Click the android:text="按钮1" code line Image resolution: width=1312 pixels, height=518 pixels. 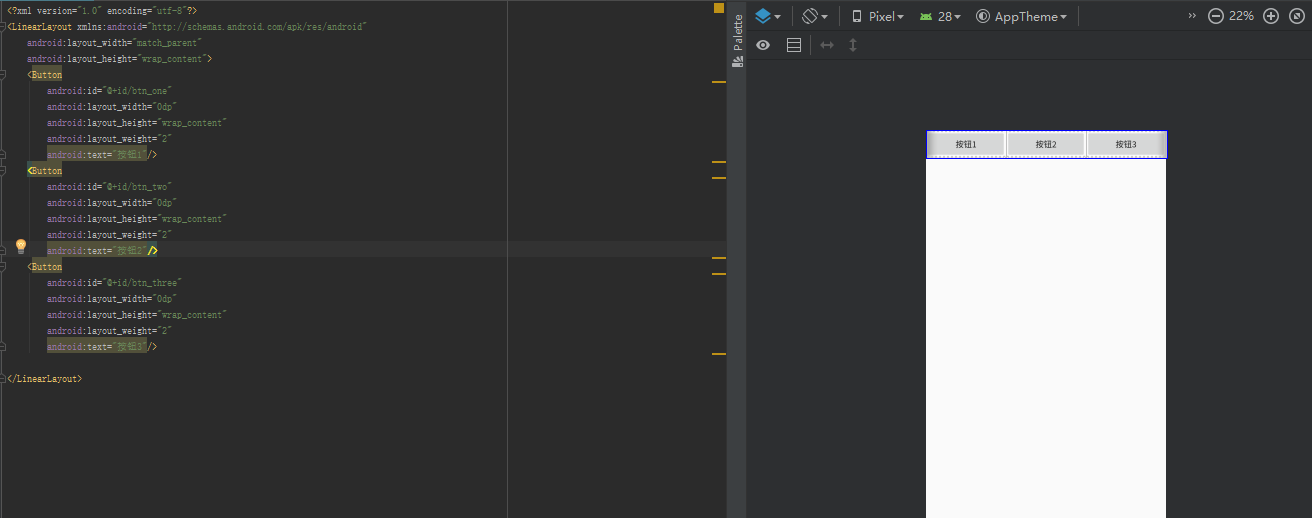(x=102, y=155)
